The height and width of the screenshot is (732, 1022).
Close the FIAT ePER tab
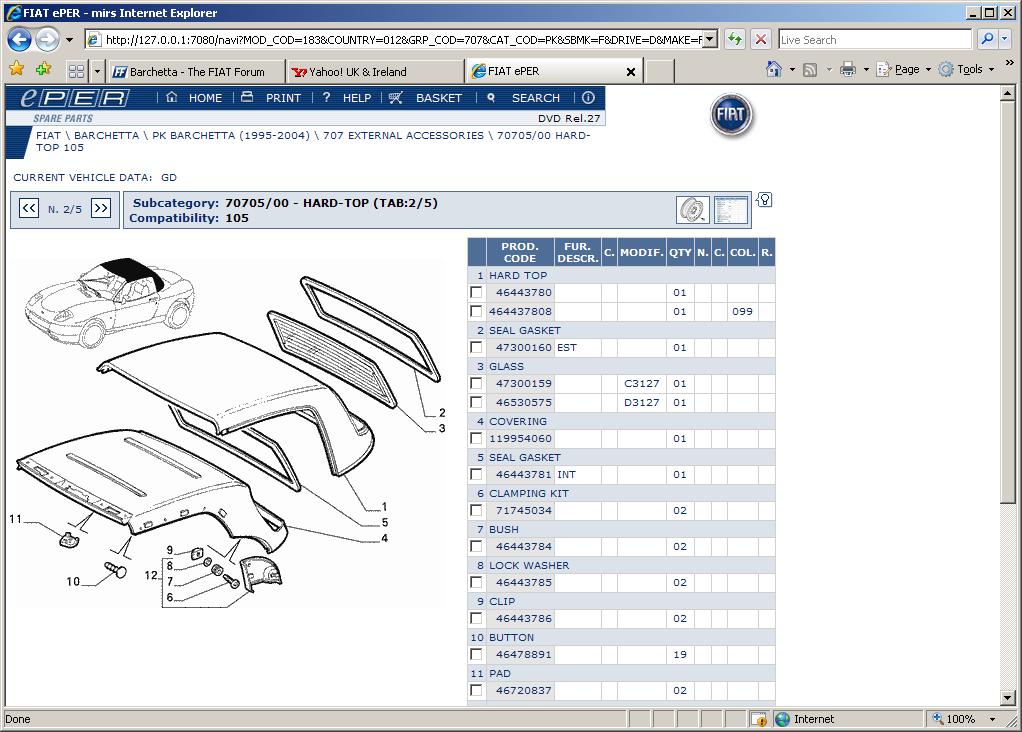tap(630, 72)
